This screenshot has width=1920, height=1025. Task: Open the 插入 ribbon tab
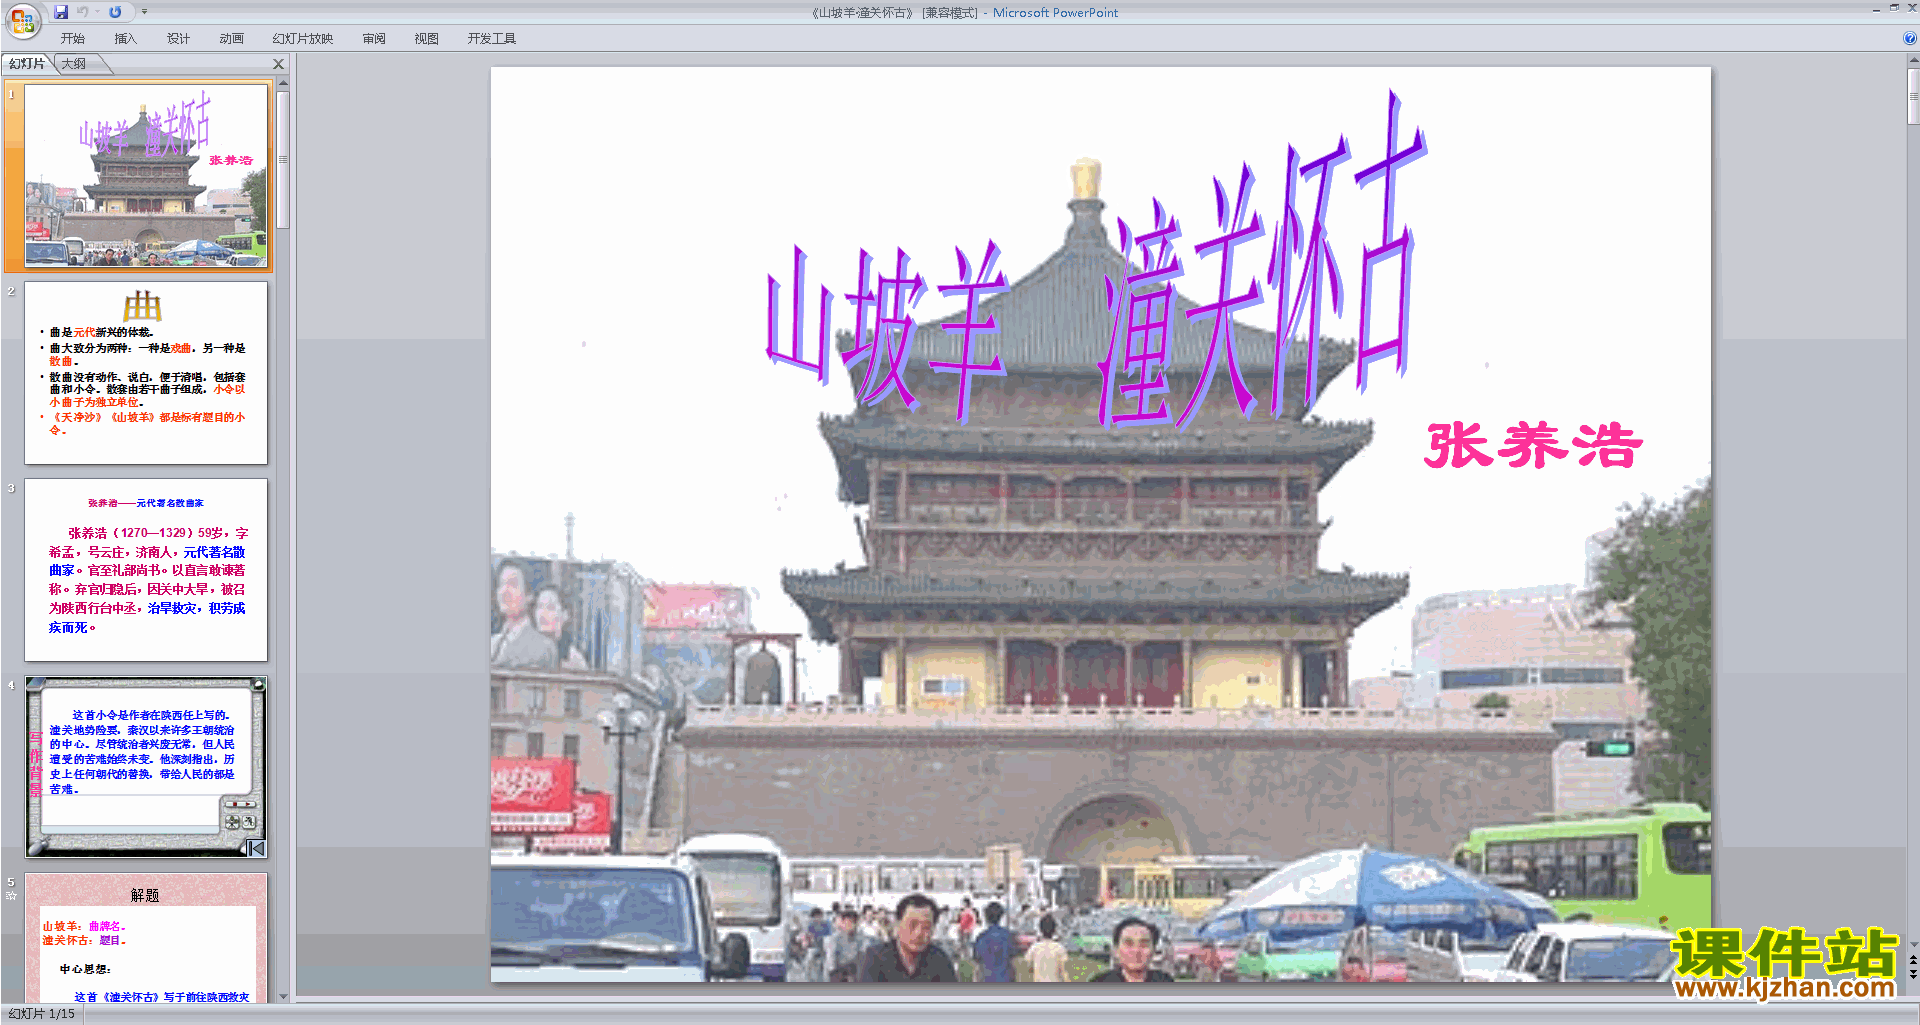click(125, 39)
